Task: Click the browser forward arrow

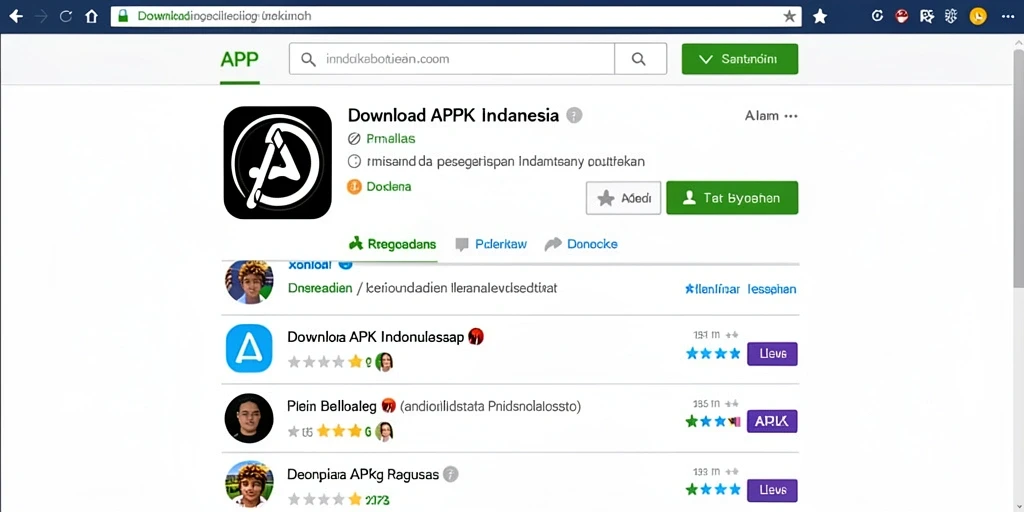Action: (x=41, y=16)
